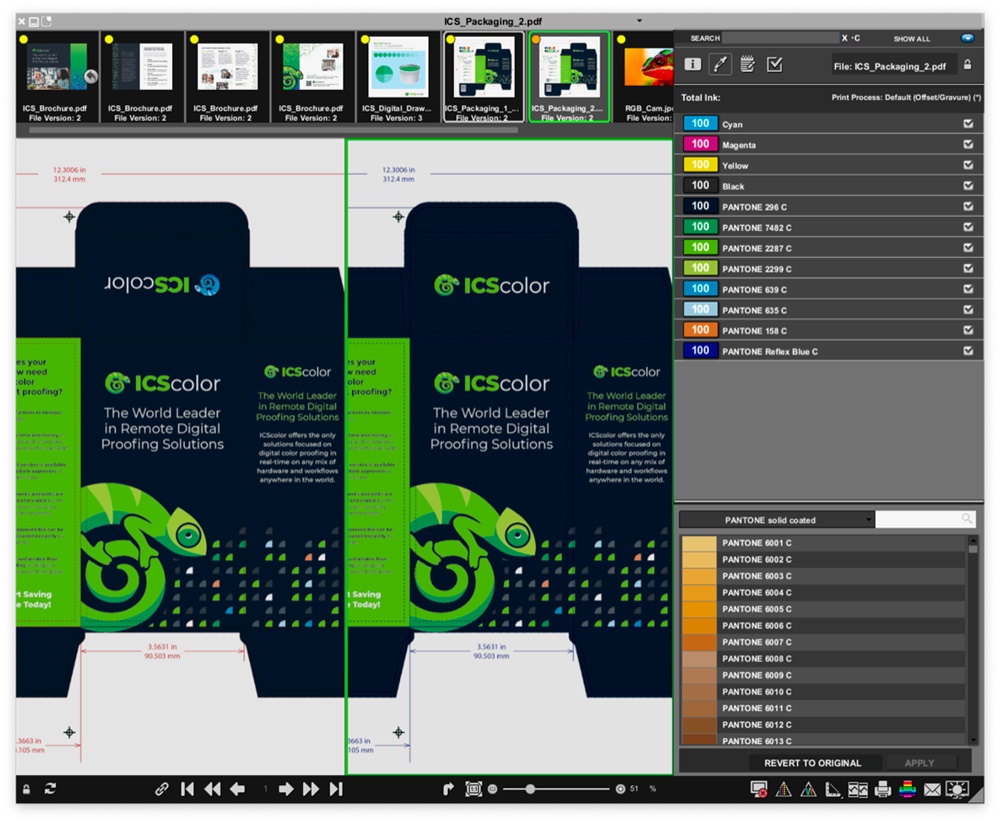Screen dimensions: 1000x822
Task: Go to the previous page with the left arrow
Action: click(x=237, y=789)
